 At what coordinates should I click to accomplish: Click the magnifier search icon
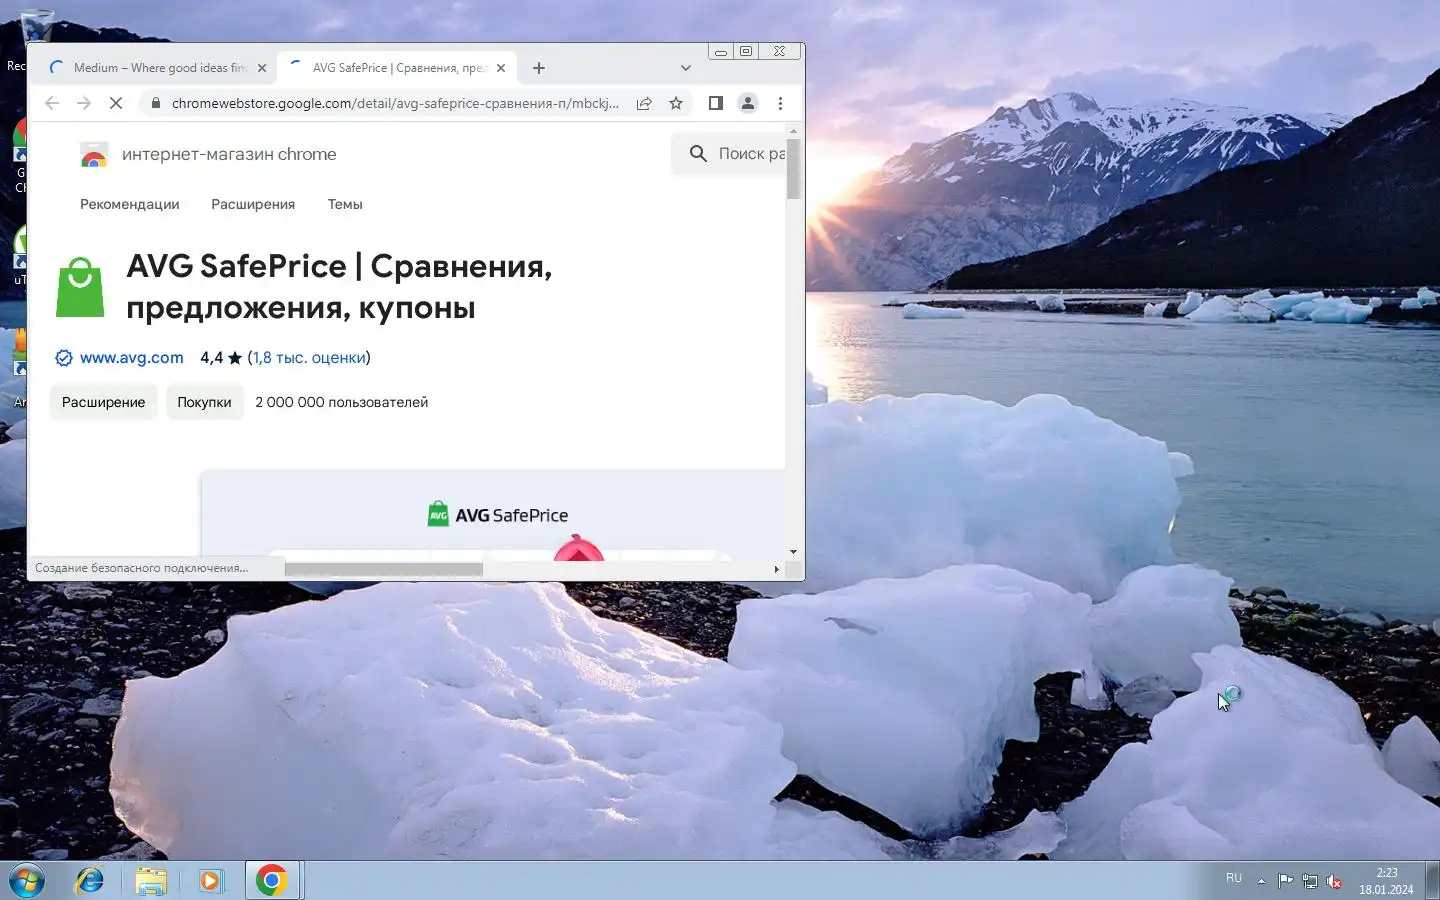[x=698, y=153]
